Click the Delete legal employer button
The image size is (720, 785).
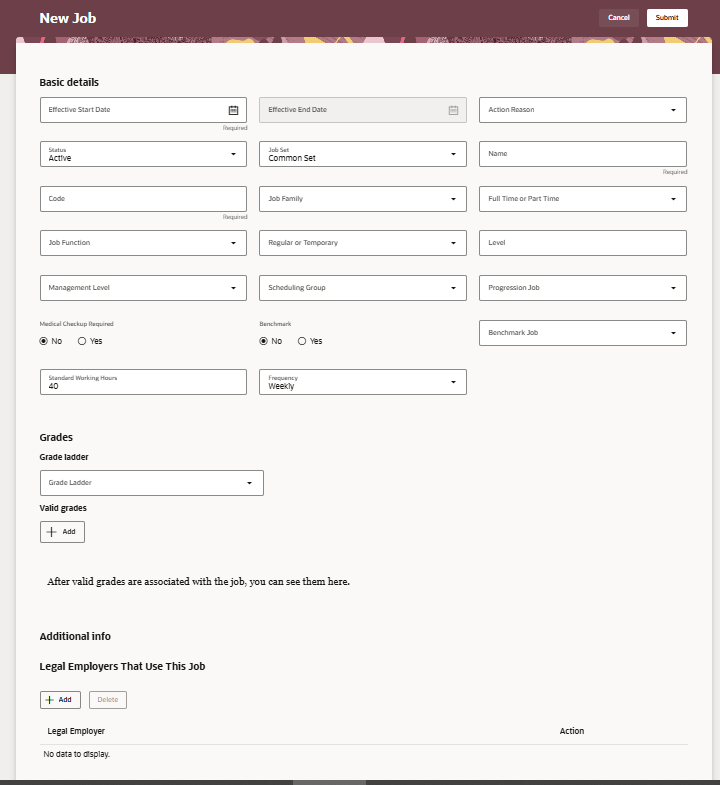[x=108, y=700]
